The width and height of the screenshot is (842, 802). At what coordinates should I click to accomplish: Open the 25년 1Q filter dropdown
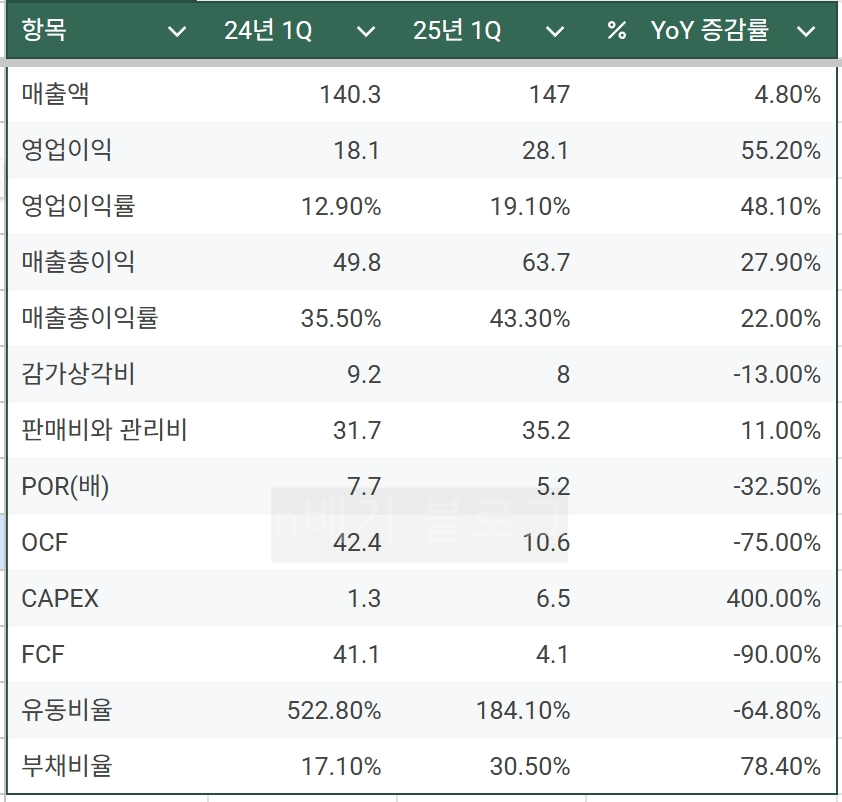554,31
